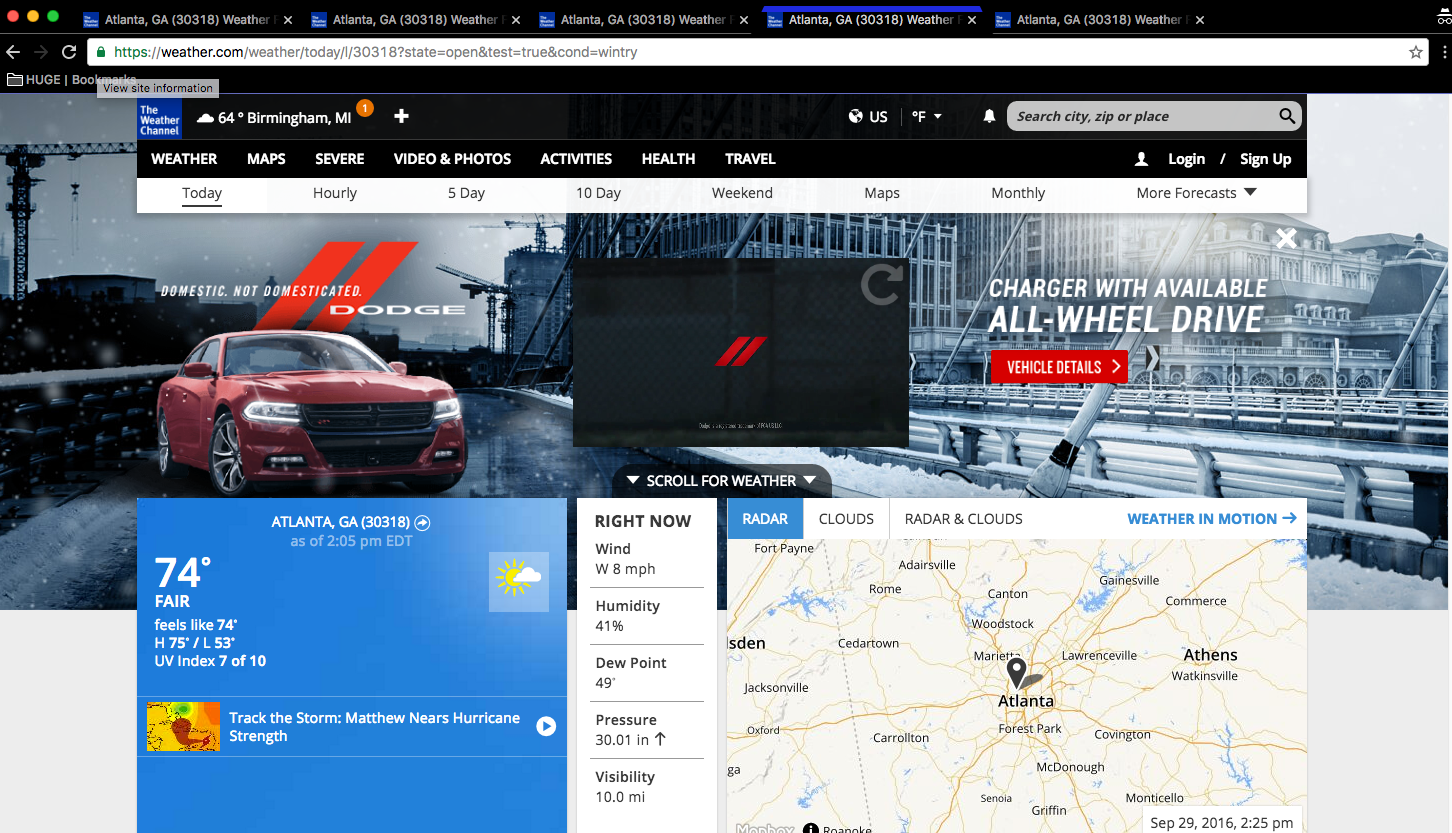This screenshot has width=1452, height=833.
Task: Open the MAPS main menu
Action: [266, 159]
